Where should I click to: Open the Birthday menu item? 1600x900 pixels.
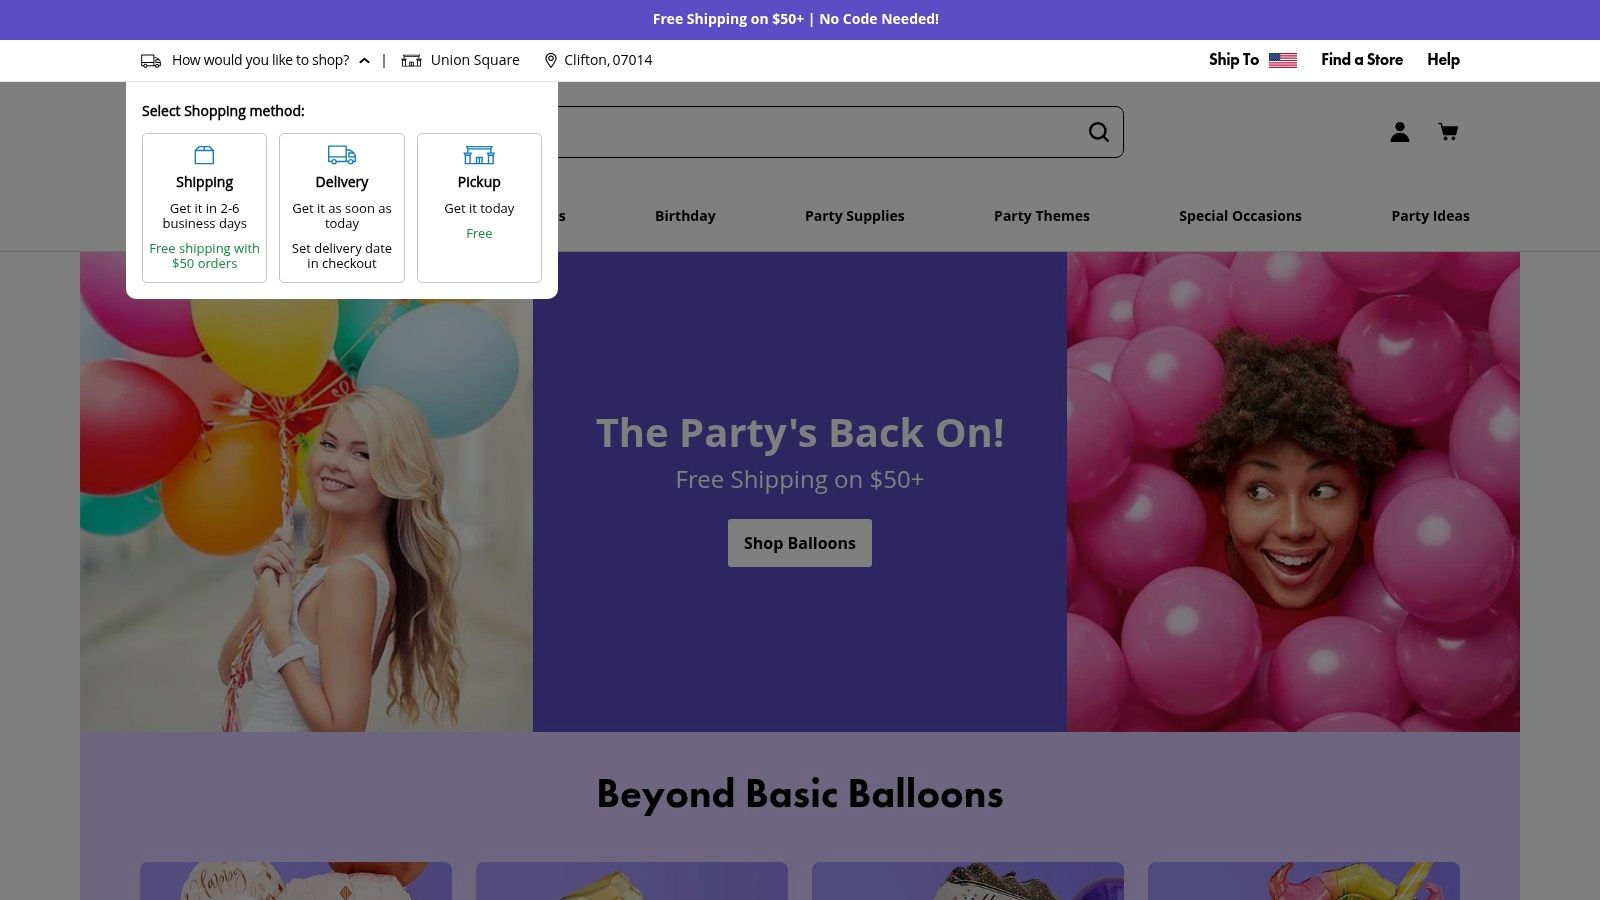(685, 216)
